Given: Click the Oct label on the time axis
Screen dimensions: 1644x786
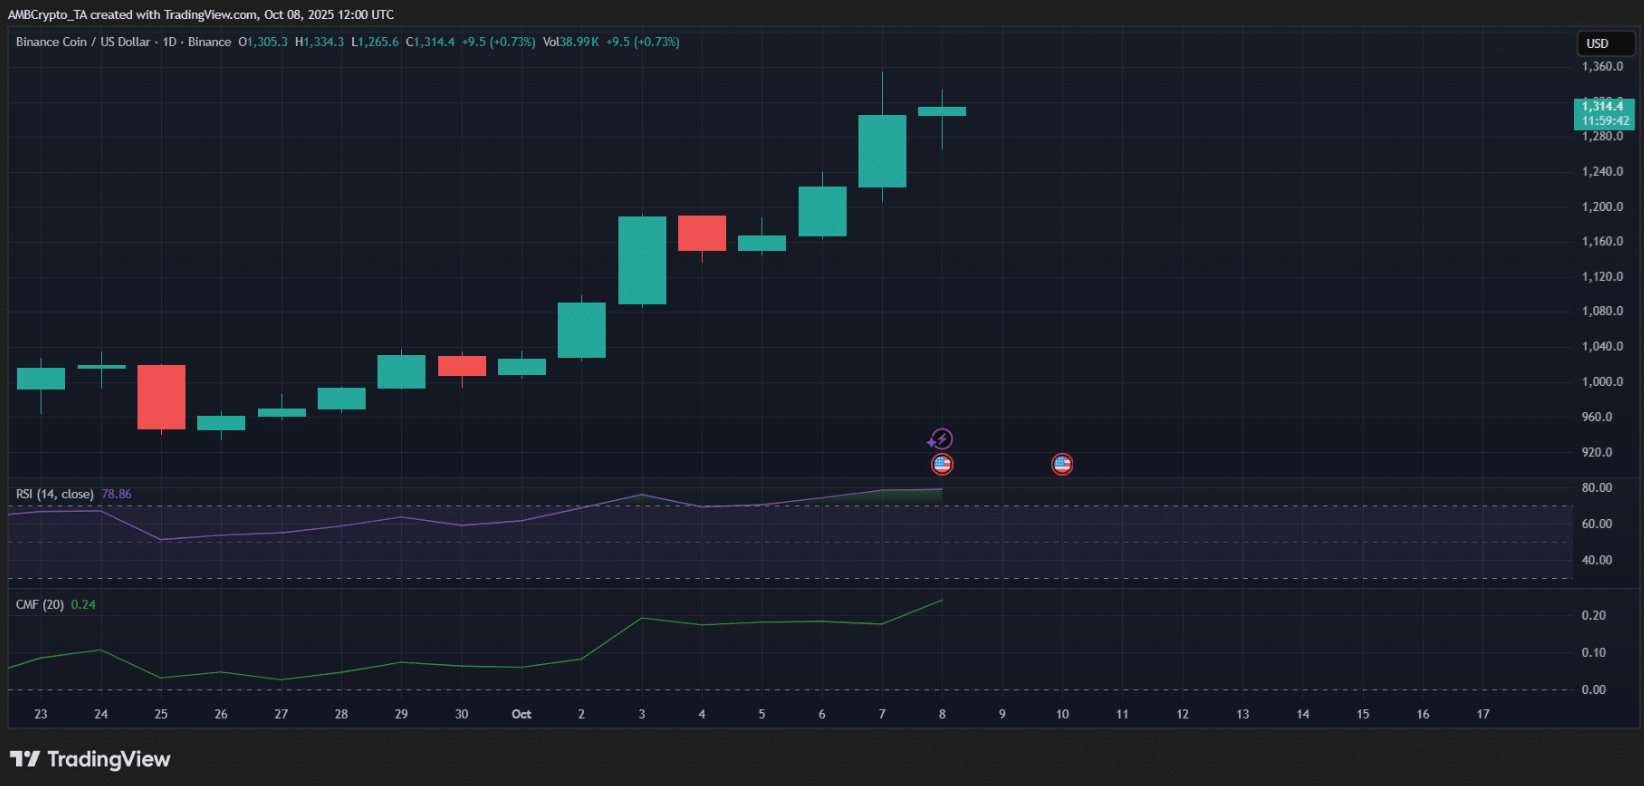Looking at the screenshot, I should point(521,714).
